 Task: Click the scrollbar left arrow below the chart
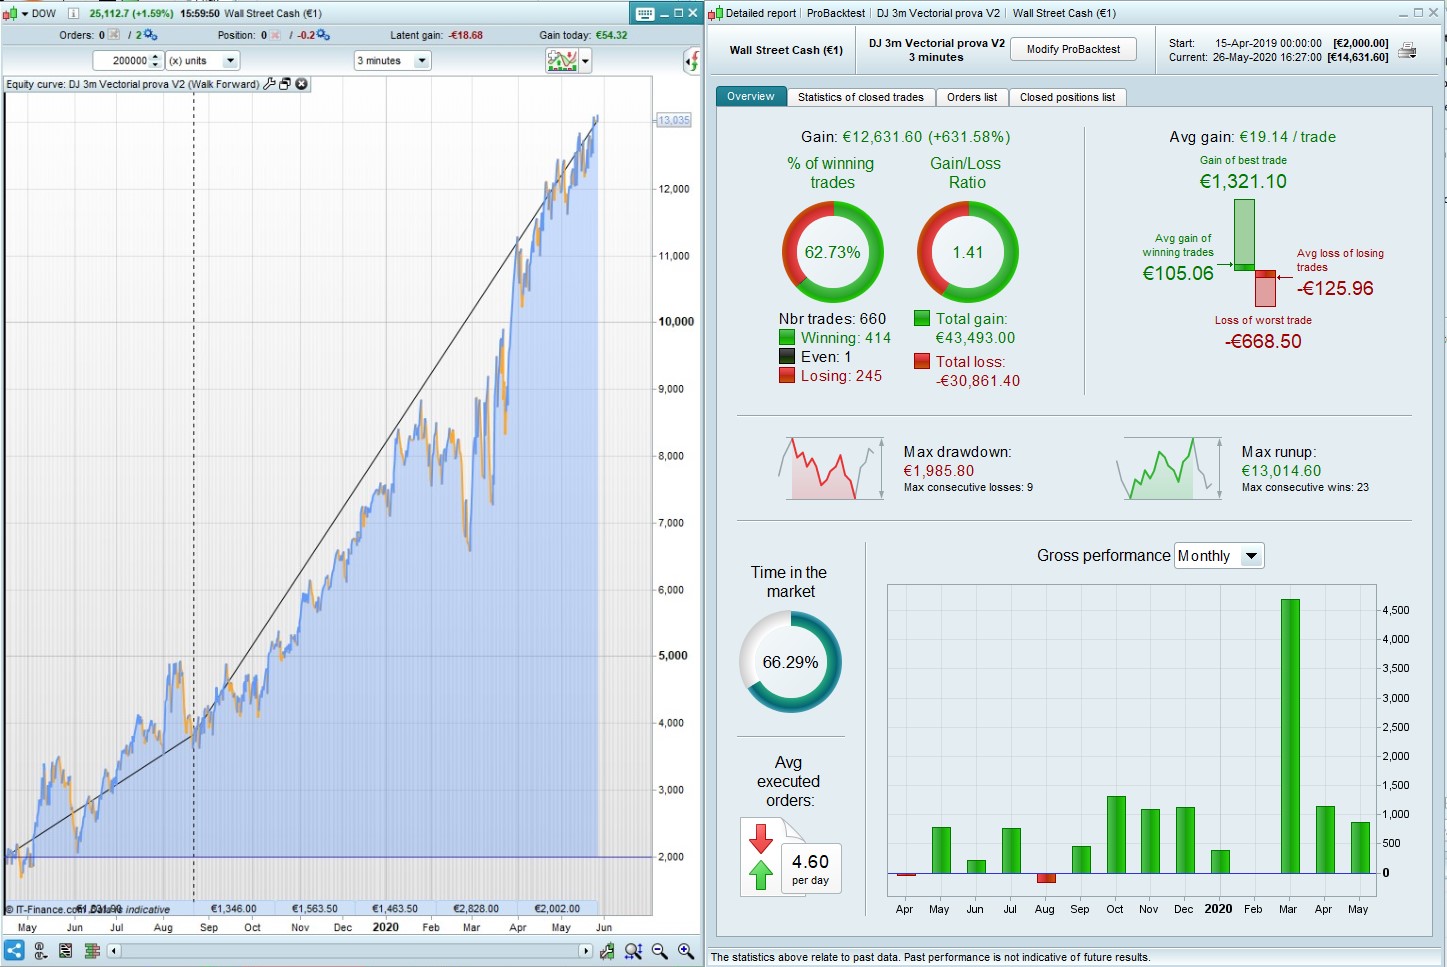pyautogui.click(x=114, y=951)
